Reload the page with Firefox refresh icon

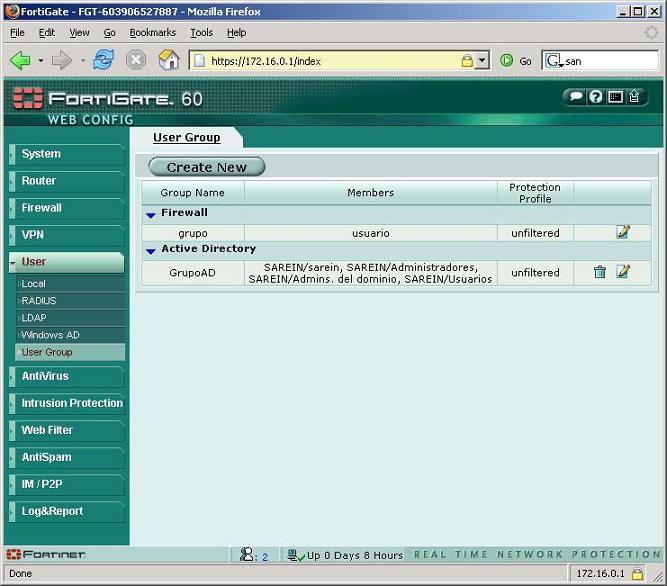point(103,60)
